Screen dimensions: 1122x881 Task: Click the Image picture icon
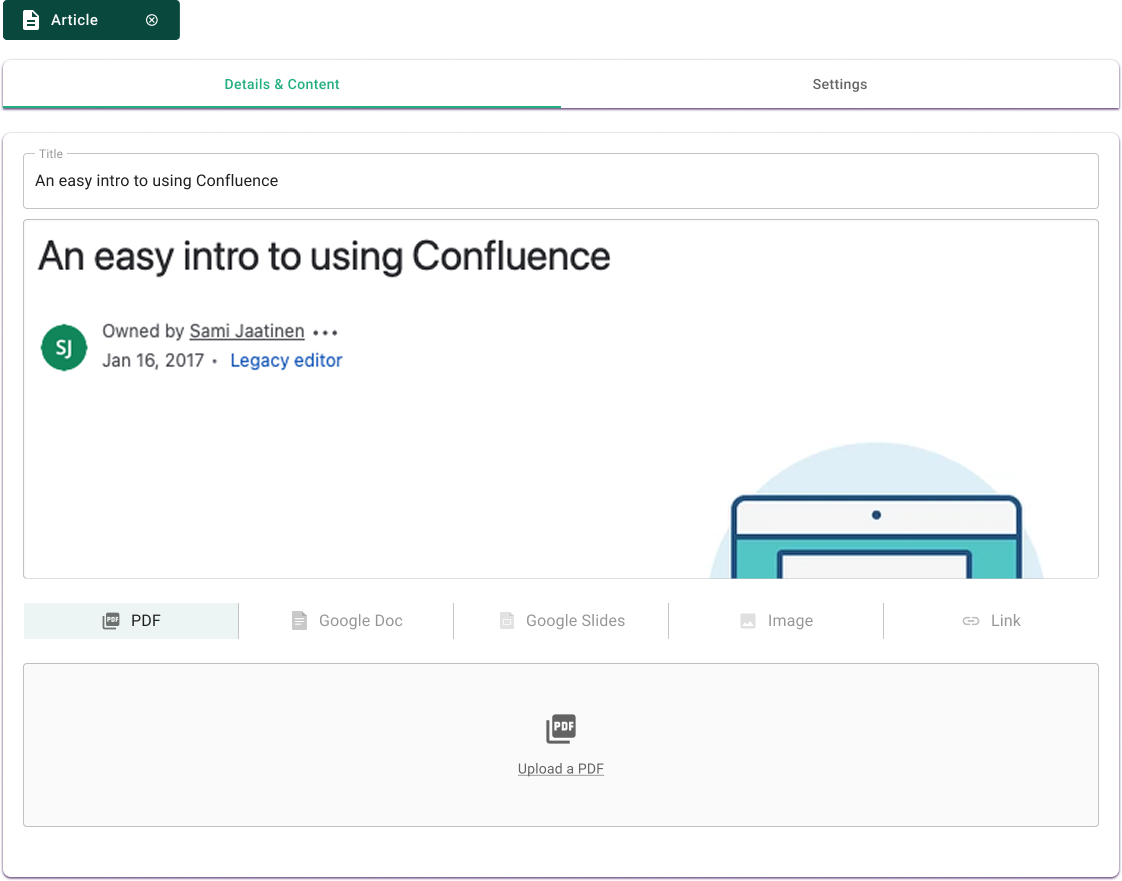click(748, 621)
